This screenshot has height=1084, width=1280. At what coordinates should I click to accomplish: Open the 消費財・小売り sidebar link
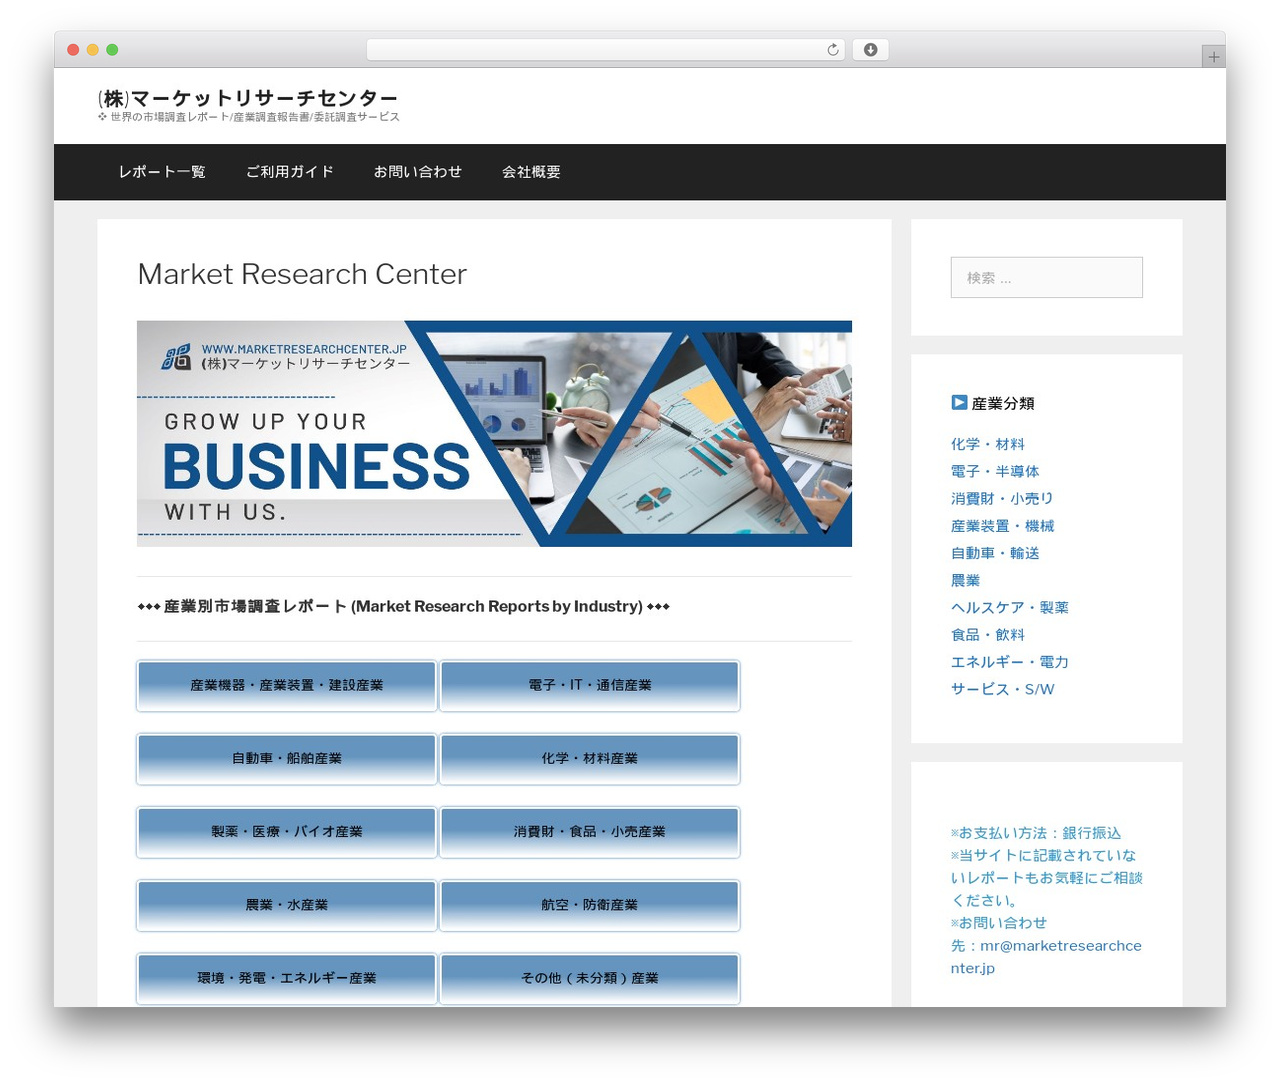tap(1002, 498)
